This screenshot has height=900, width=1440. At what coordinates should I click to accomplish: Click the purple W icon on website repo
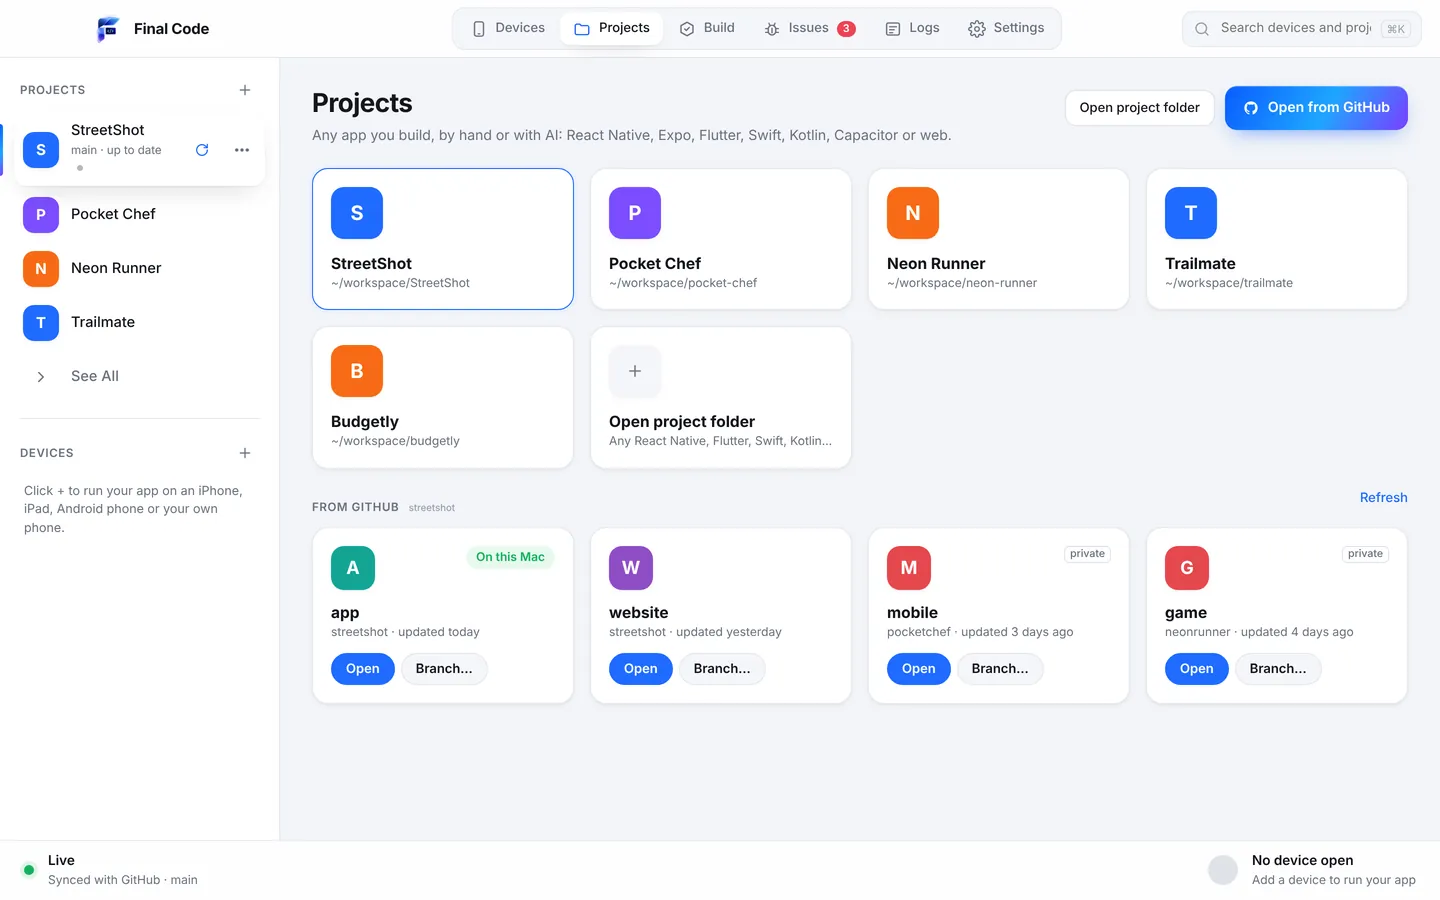pyautogui.click(x=631, y=568)
